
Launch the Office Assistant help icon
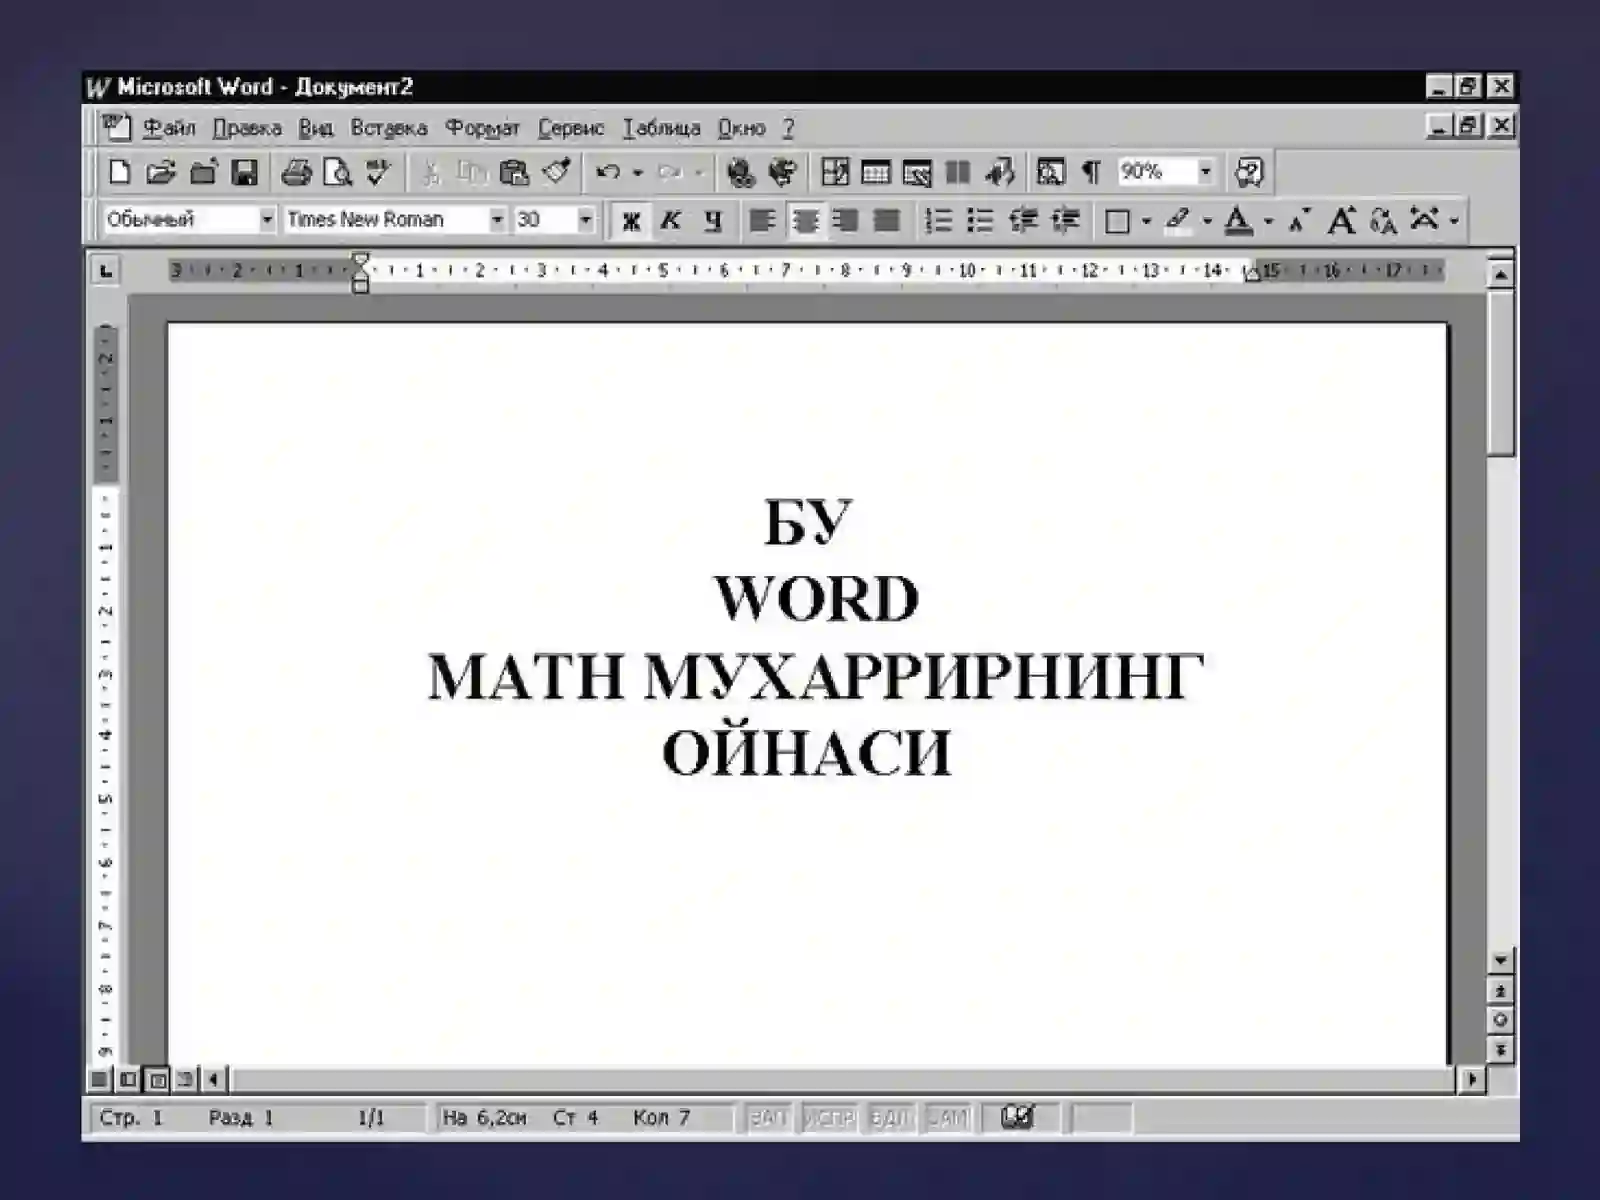pos(1249,172)
